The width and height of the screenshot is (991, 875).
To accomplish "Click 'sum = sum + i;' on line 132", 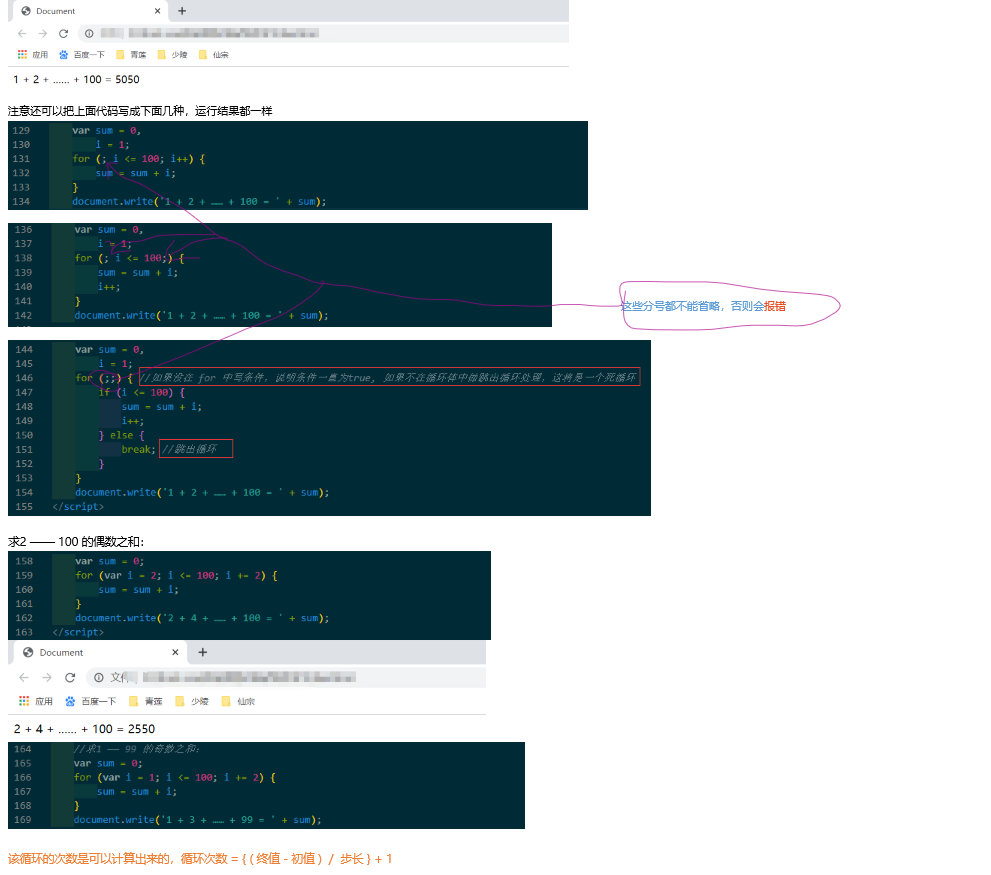I will point(136,173).
